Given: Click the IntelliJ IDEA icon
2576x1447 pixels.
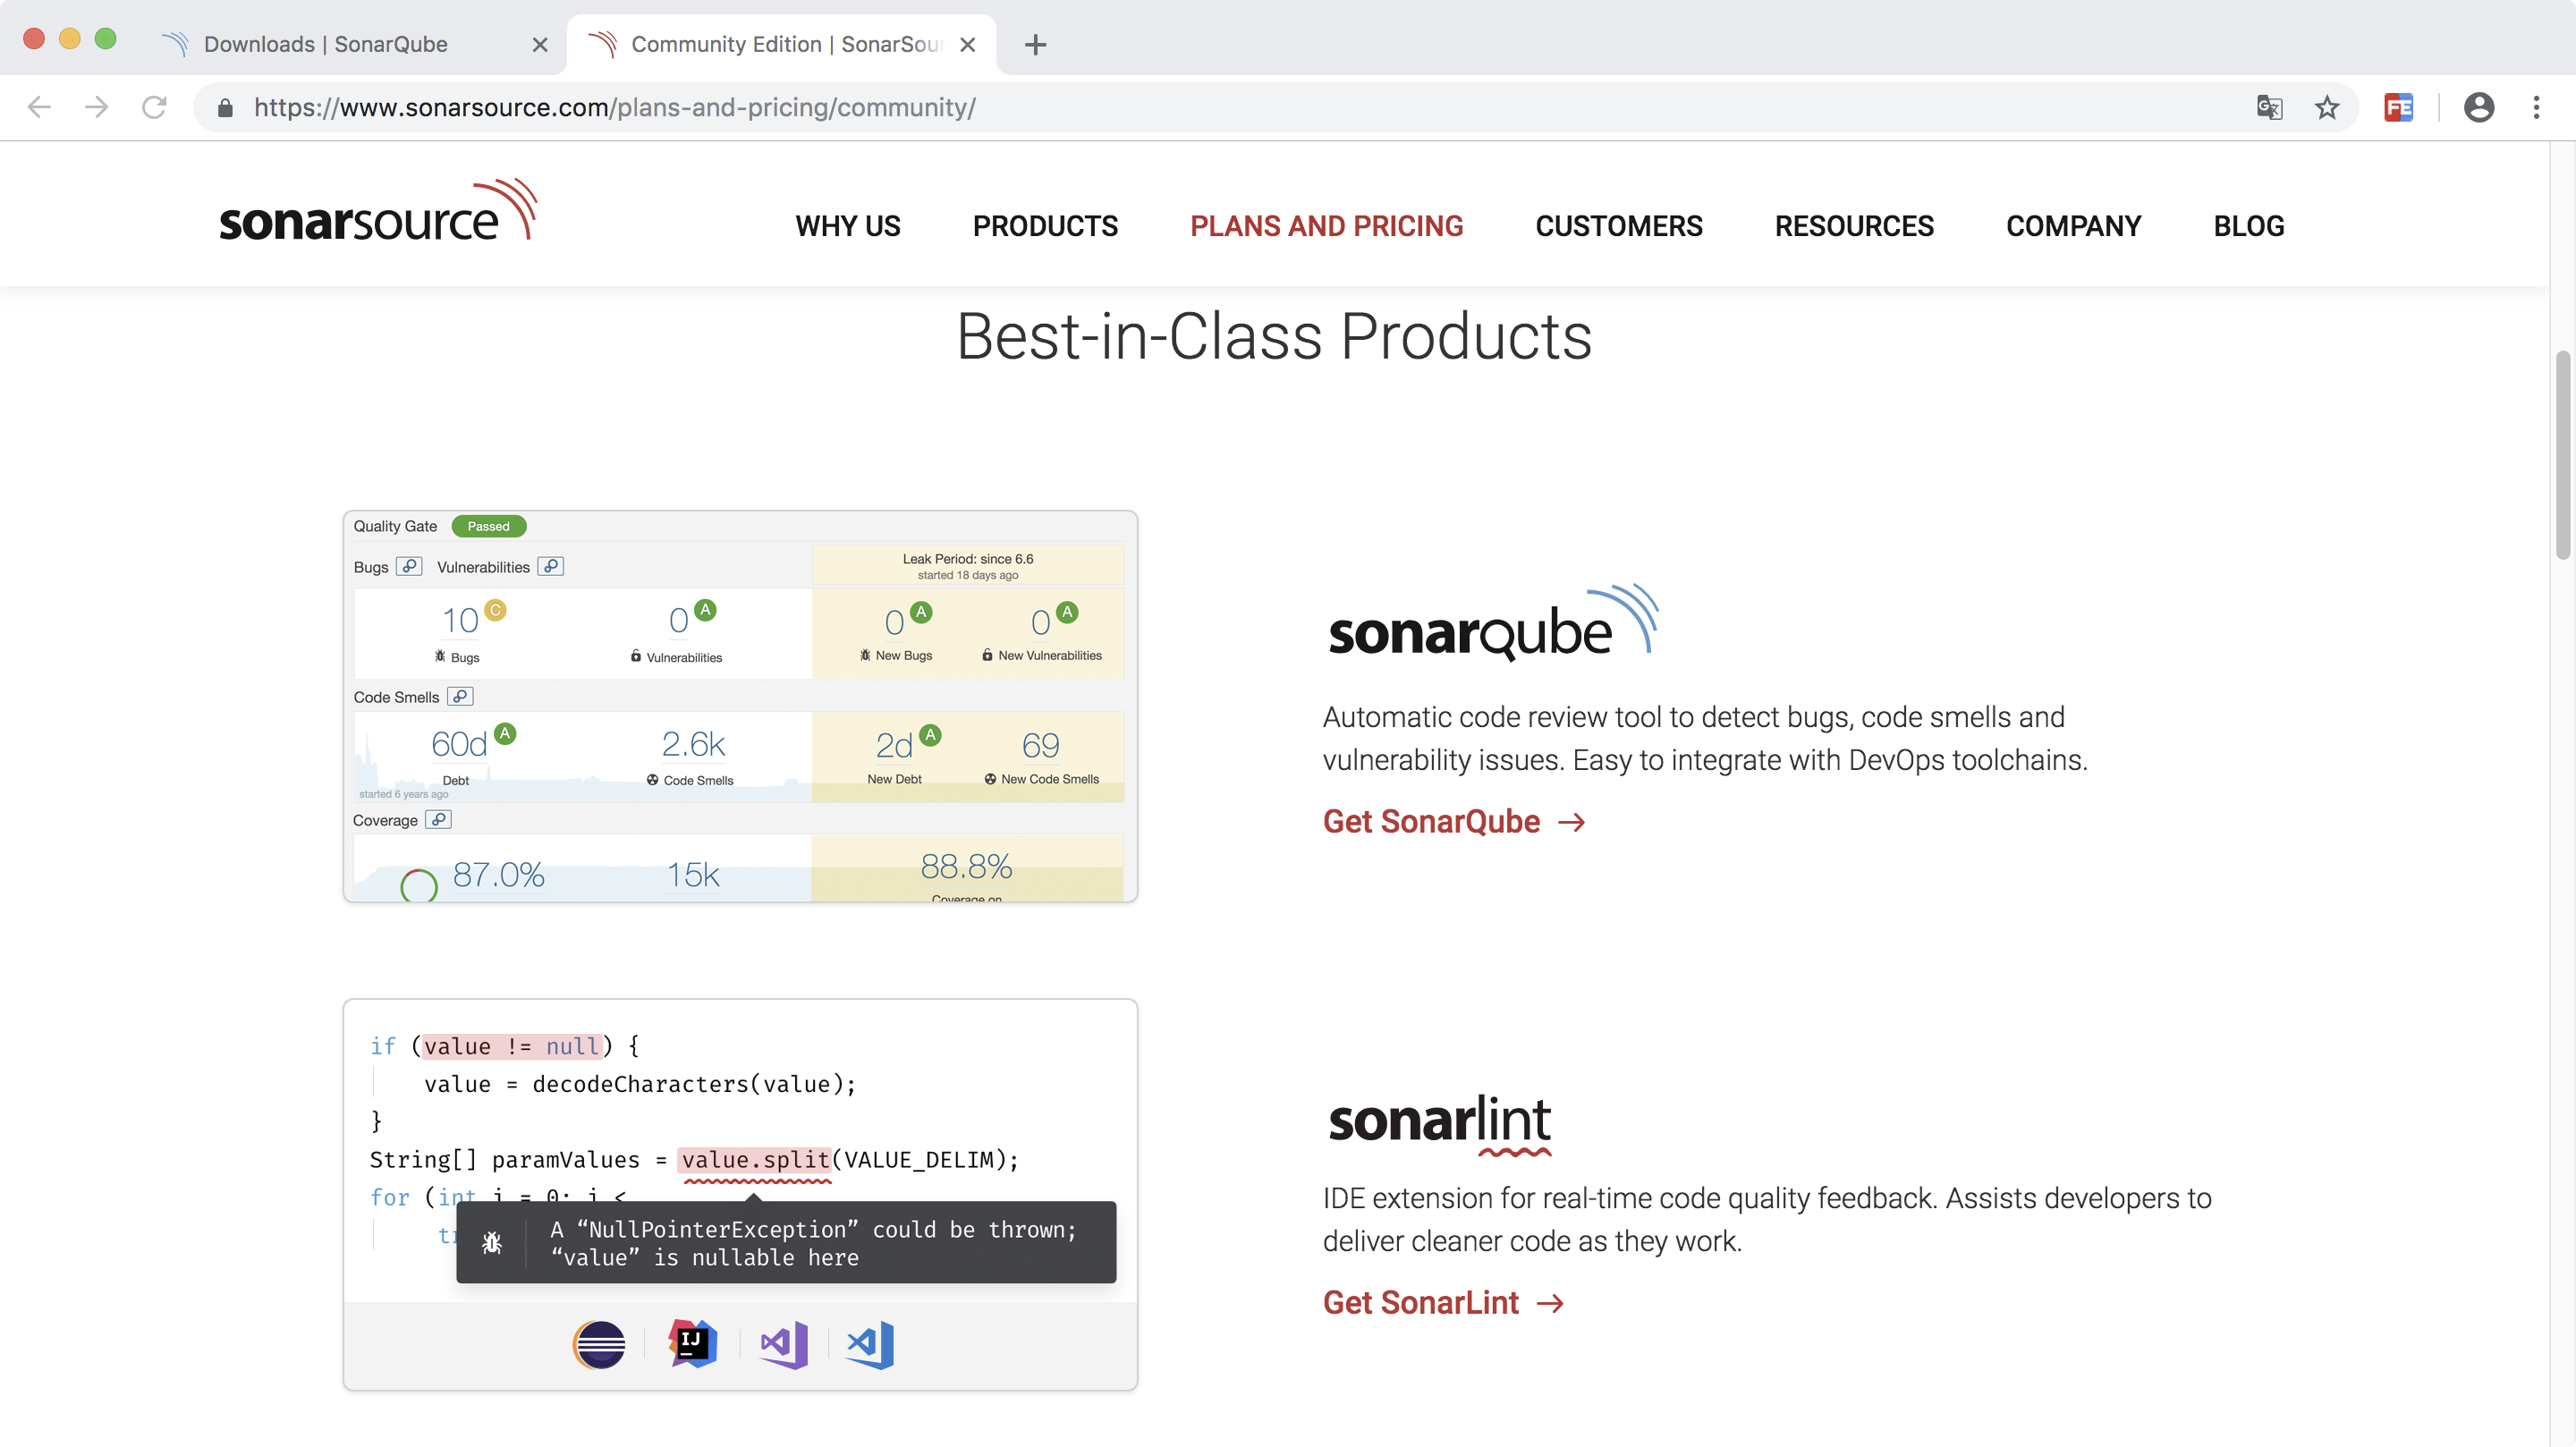Looking at the screenshot, I should pos(692,1345).
